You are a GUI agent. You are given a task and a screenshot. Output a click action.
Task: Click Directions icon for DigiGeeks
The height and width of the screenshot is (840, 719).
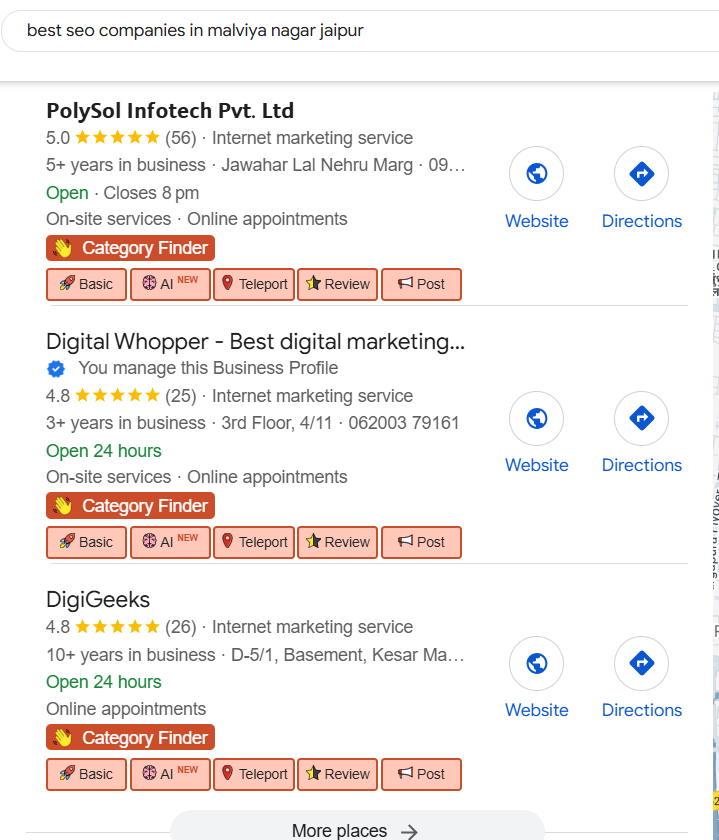[x=641, y=663]
